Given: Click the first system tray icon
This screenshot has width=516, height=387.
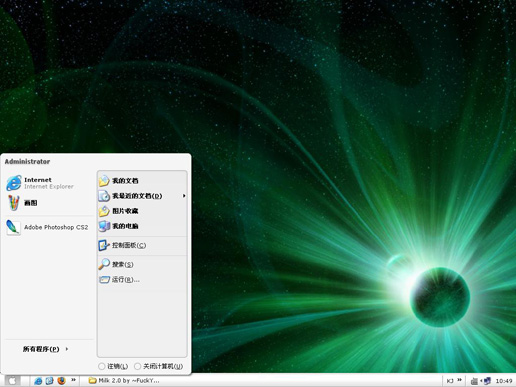Looking at the screenshot, I should (474, 381).
